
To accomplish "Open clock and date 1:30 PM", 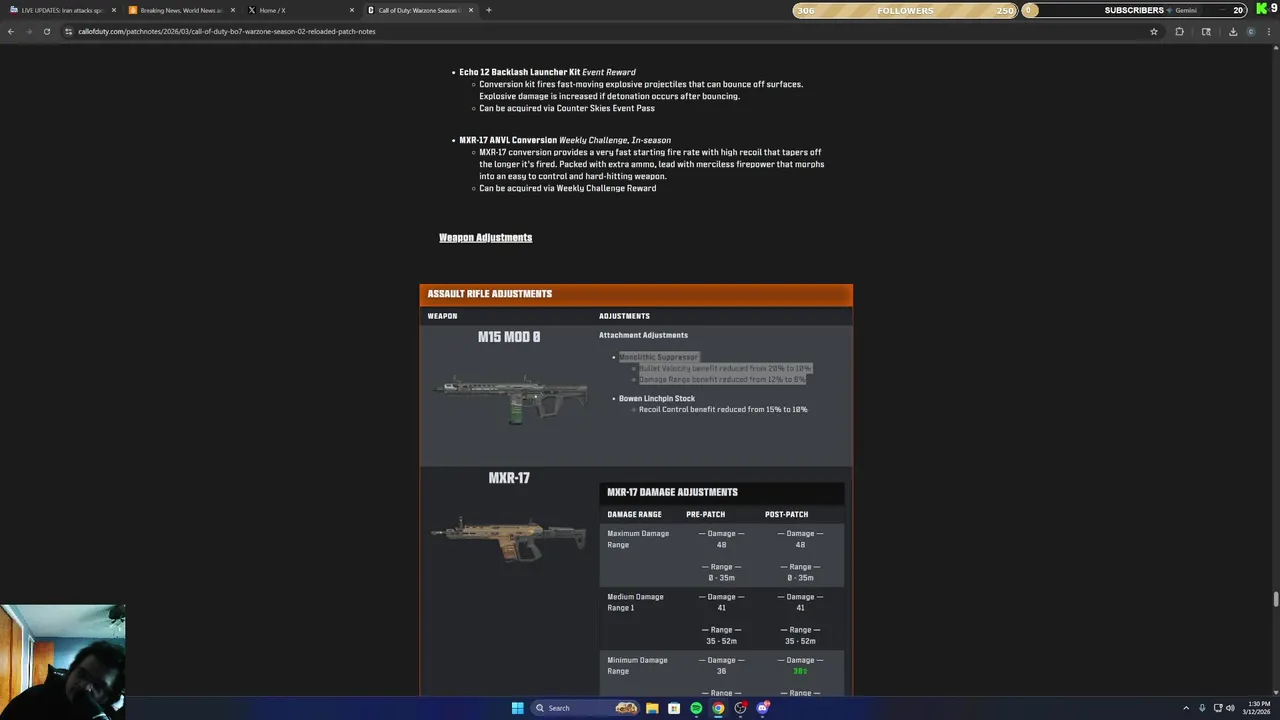I will (x=1258, y=708).
